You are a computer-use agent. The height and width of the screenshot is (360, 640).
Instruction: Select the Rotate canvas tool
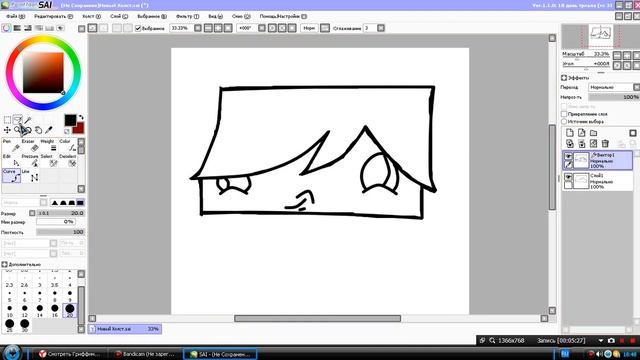tap(28, 130)
